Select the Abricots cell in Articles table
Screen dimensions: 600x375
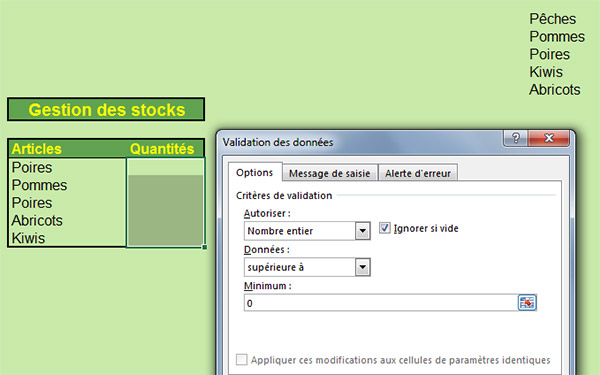(x=67, y=220)
